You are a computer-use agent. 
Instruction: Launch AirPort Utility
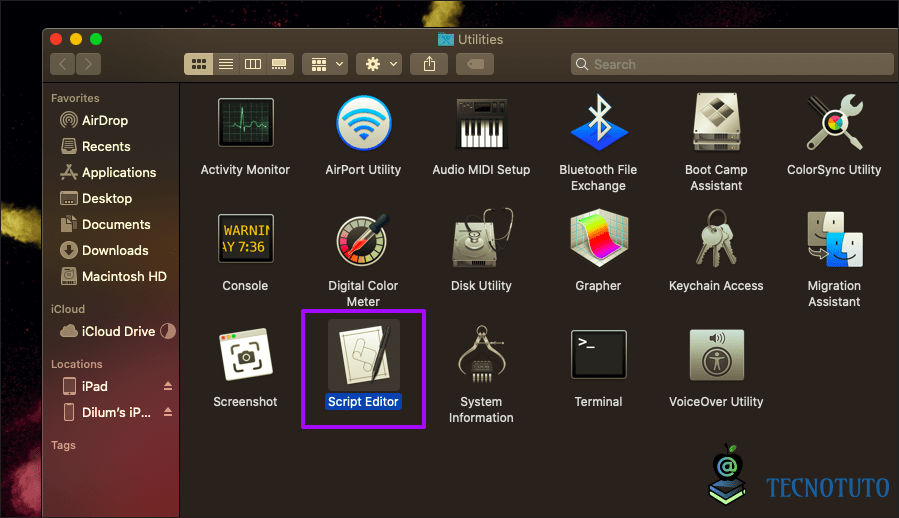[363, 122]
